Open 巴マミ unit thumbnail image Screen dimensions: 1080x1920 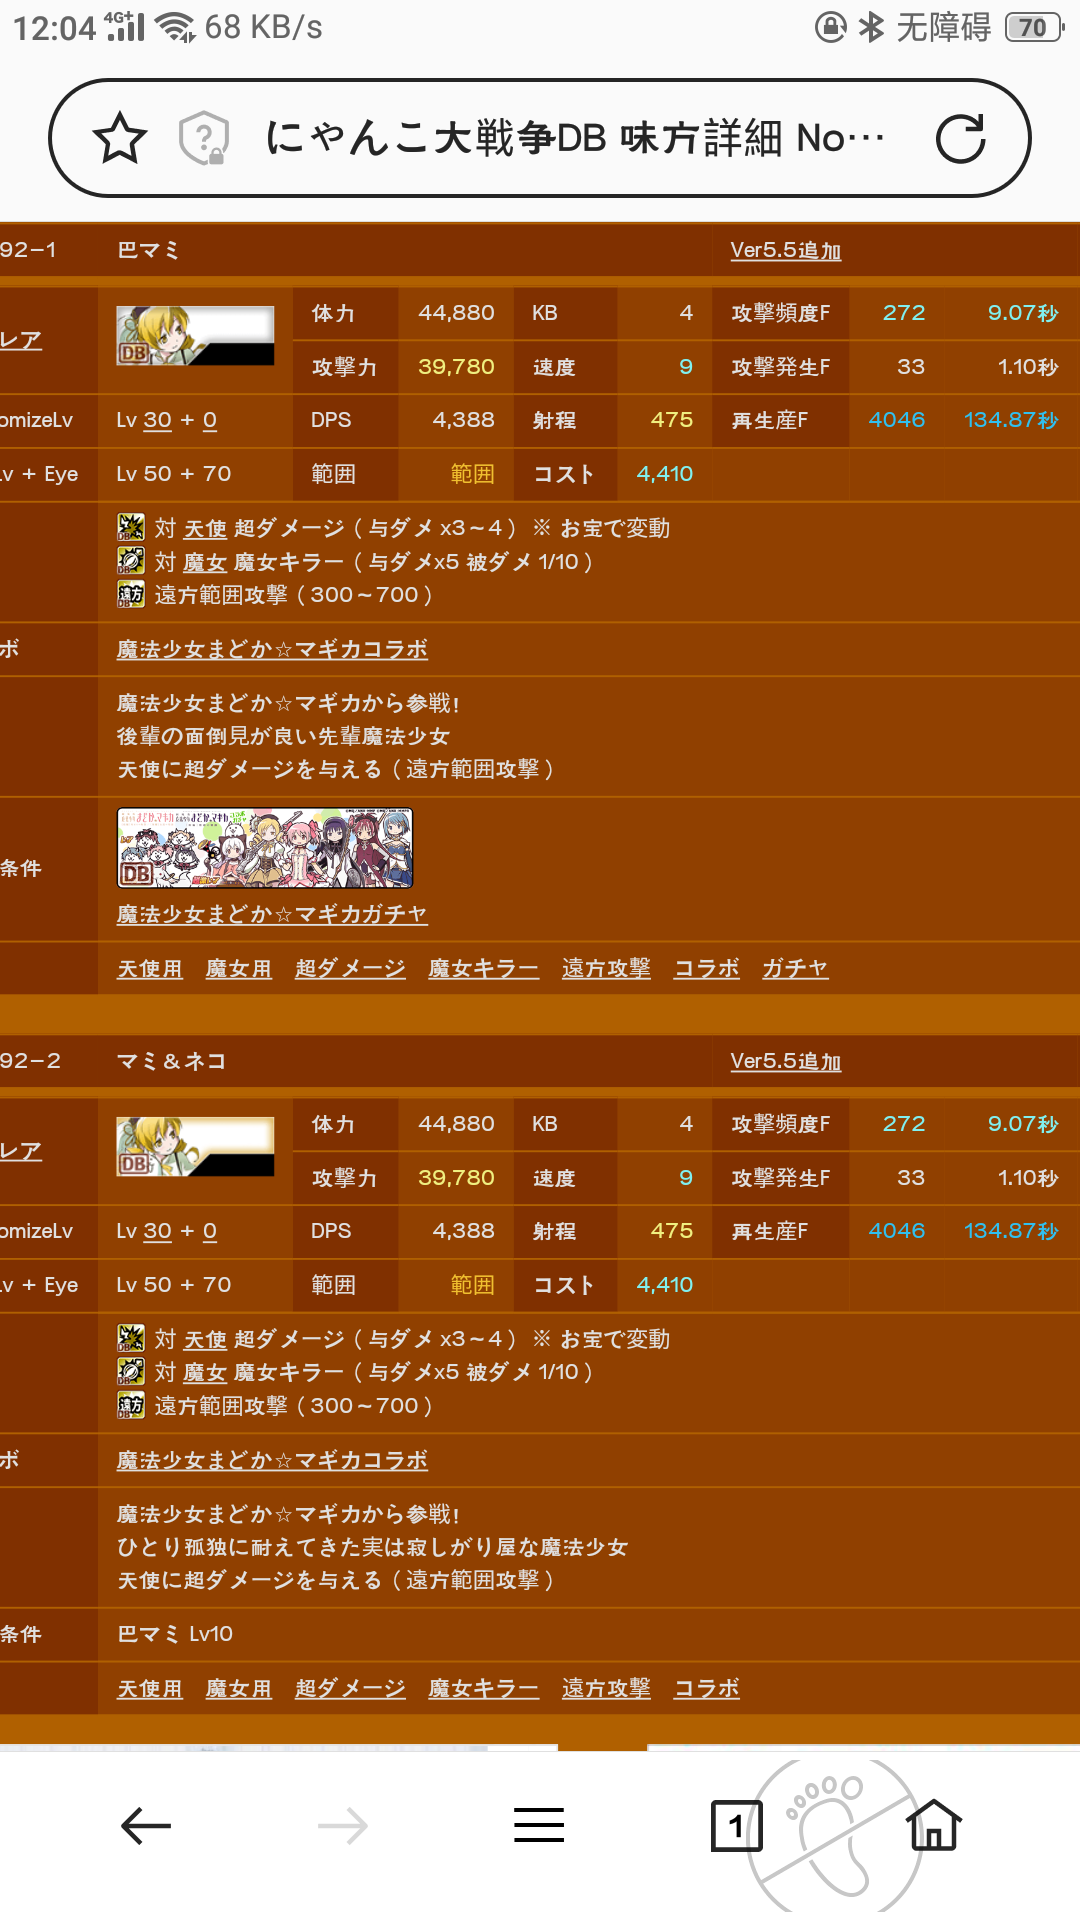tap(195, 336)
